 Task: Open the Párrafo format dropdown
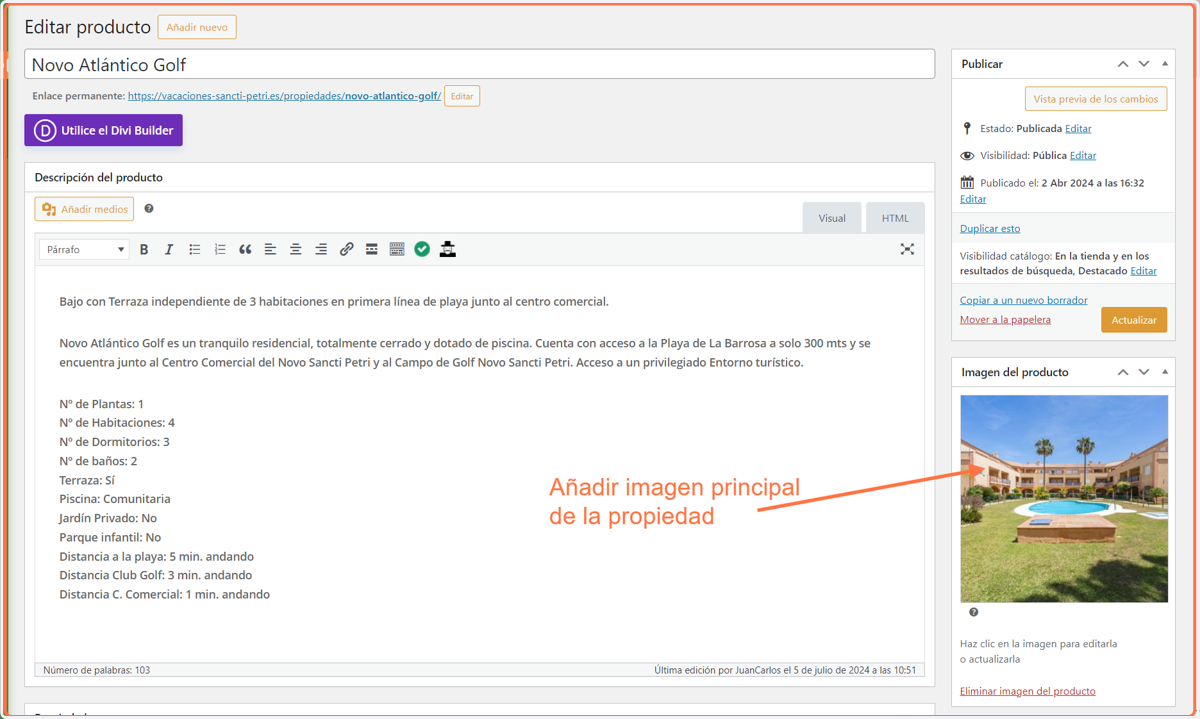coord(84,249)
